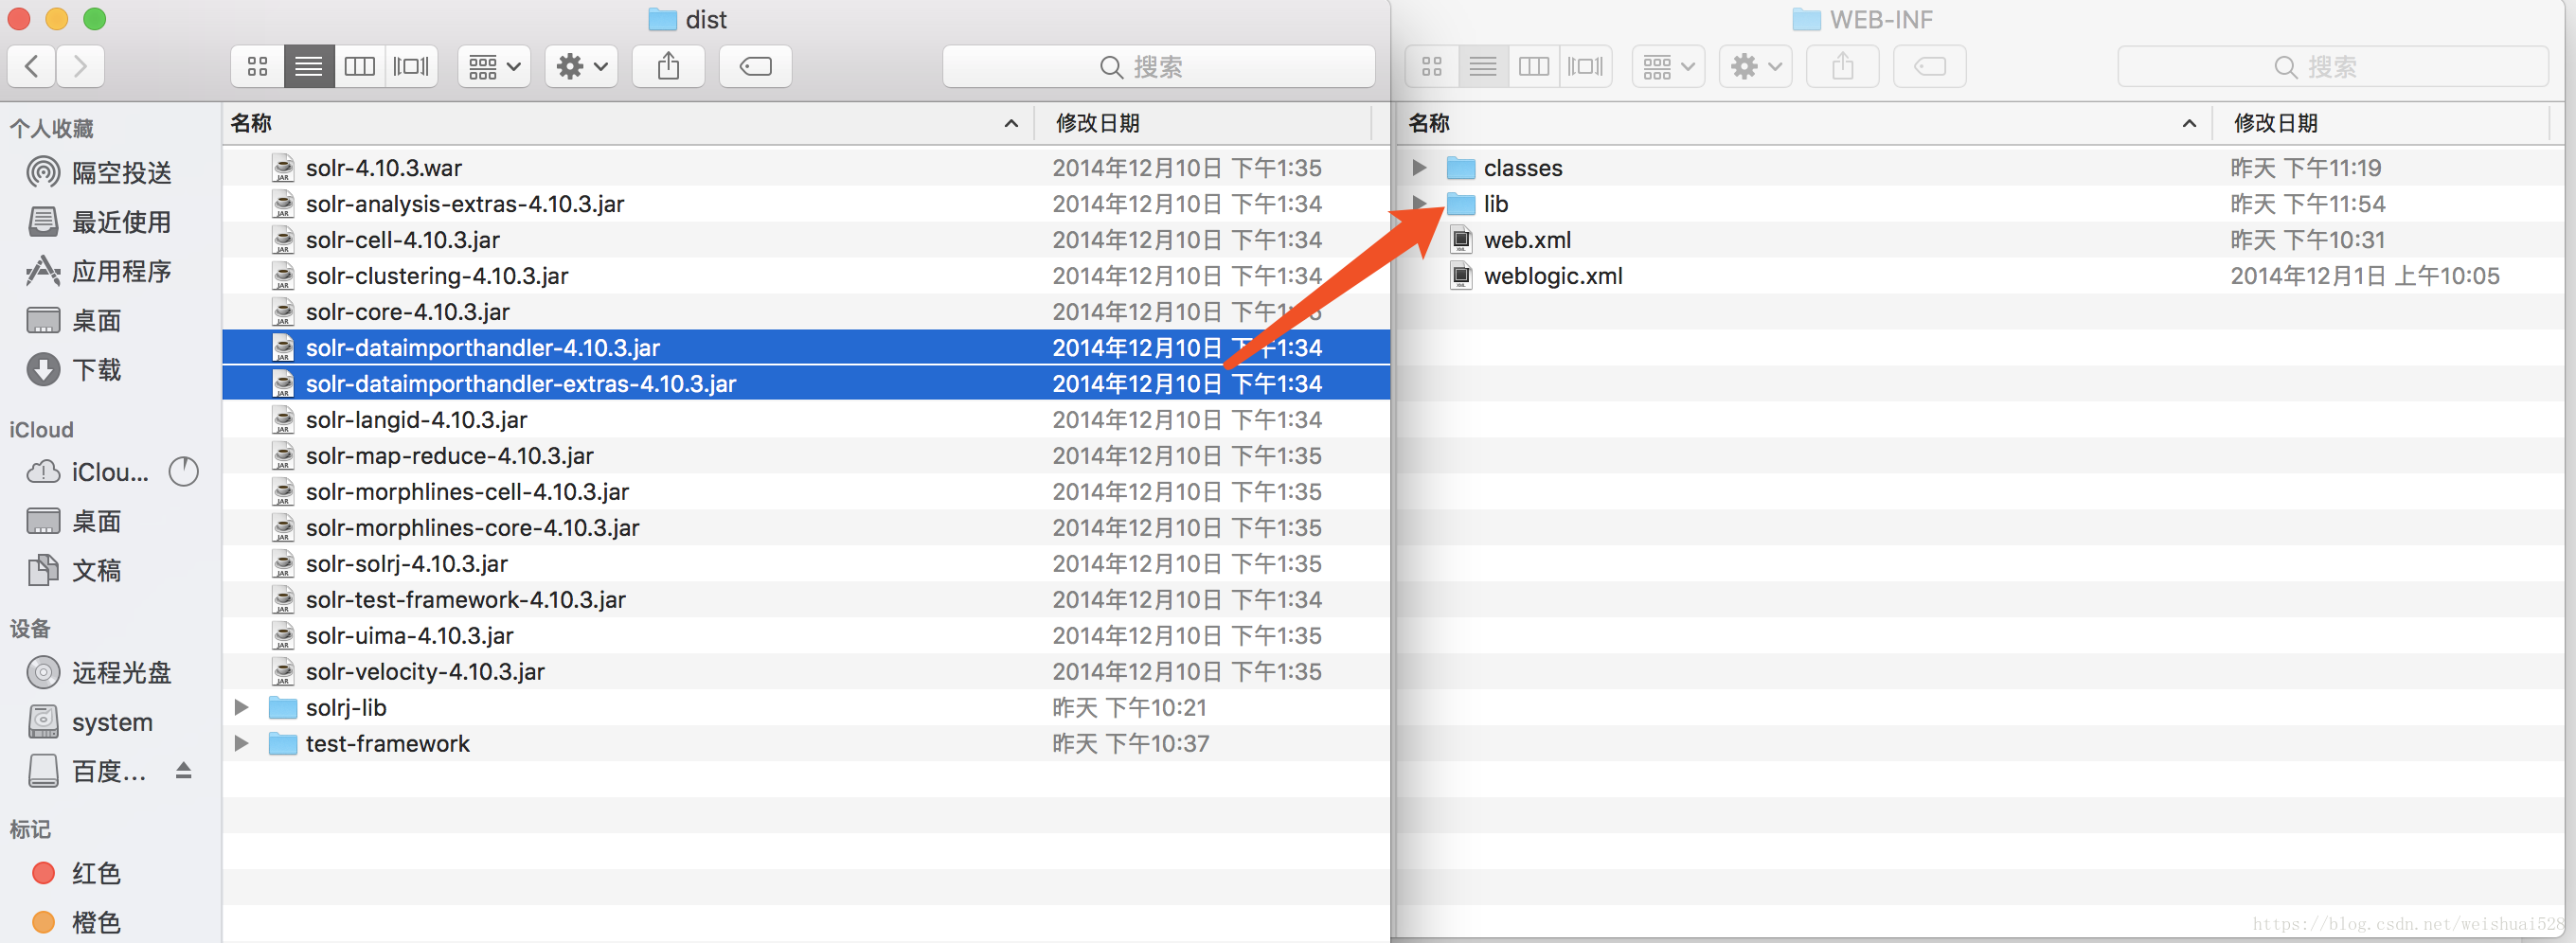Click search field in WEB-INF window
The image size is (2576, 943).
tap(2332, 67)
